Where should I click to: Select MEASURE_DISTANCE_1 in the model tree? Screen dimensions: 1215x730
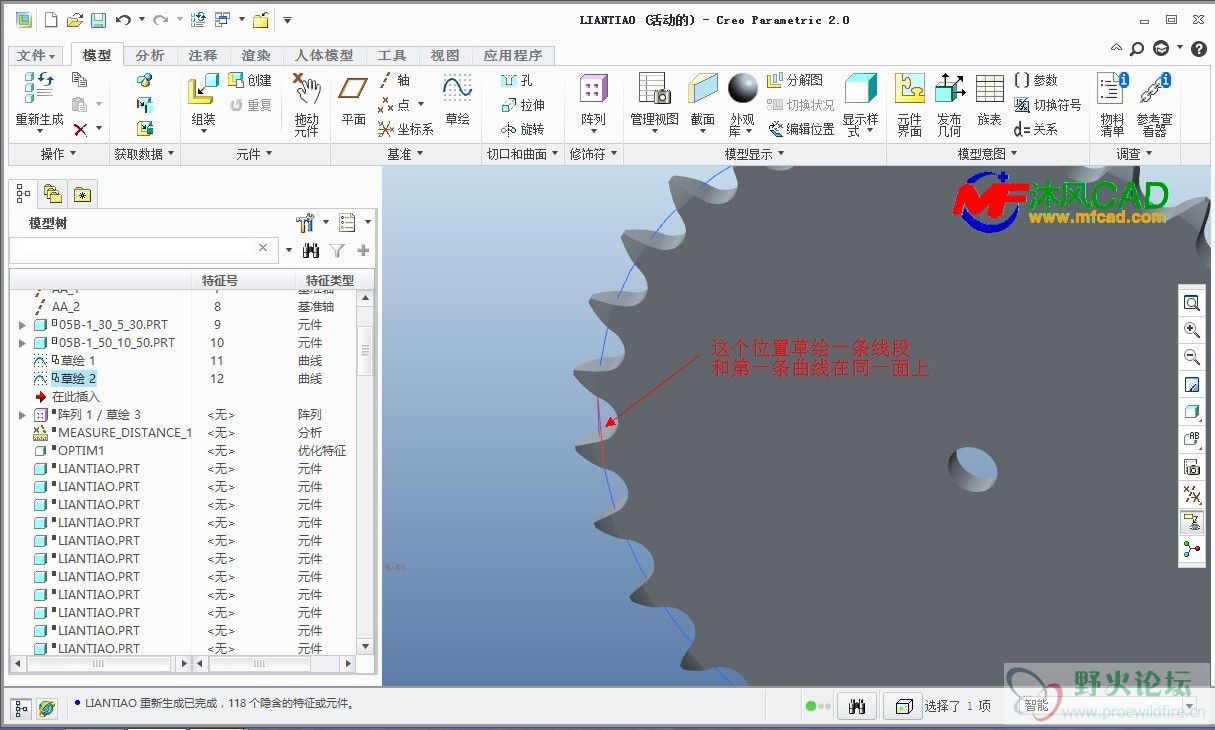[x=125, y=433]
